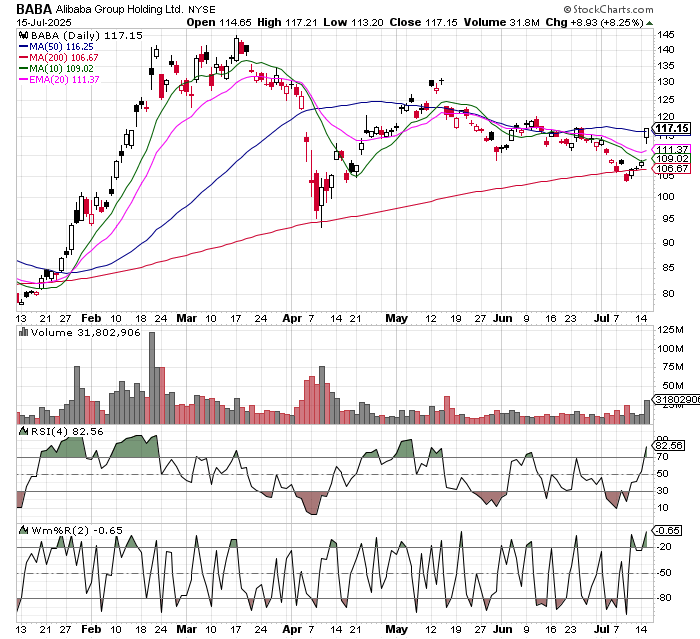The image size is (700, 639).
Task: Click the latest volume bar beside the 31802906 tag
Action: (x=647, y=412)
